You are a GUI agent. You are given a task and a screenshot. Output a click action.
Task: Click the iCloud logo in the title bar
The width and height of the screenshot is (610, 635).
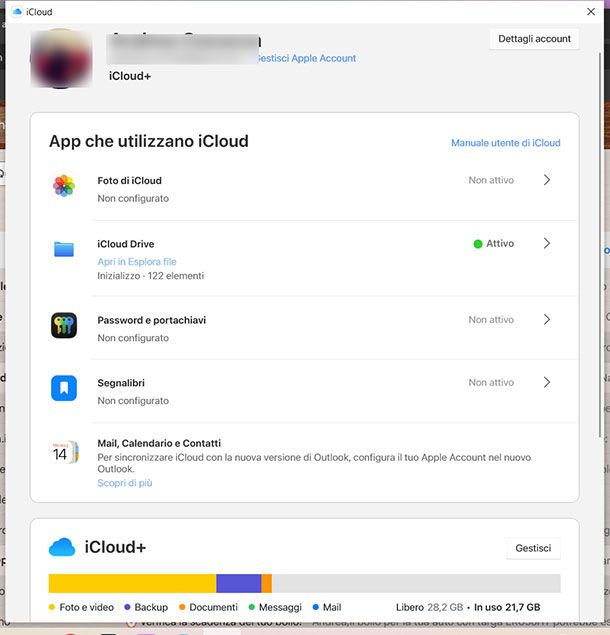pyautogui.click(x=17, y=12)
